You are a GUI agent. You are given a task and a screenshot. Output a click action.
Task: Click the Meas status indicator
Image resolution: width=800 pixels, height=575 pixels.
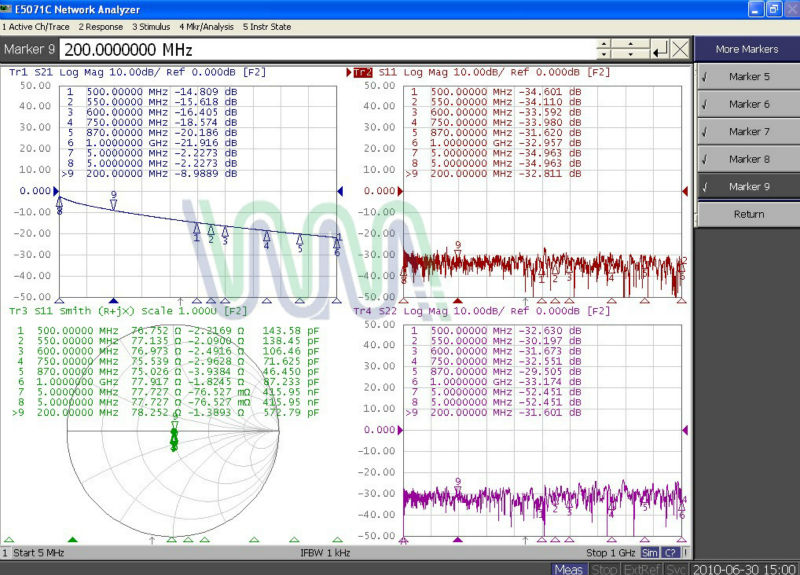[569, 569]
